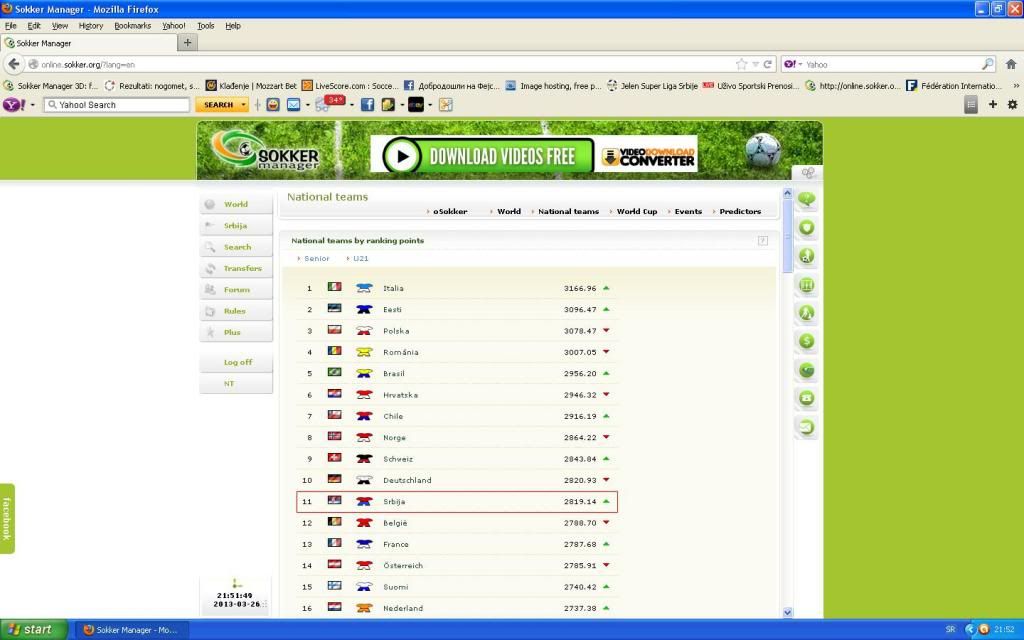1024x640 pixels.
Task: Click the address bar URL field
Action: coord(385,64)
